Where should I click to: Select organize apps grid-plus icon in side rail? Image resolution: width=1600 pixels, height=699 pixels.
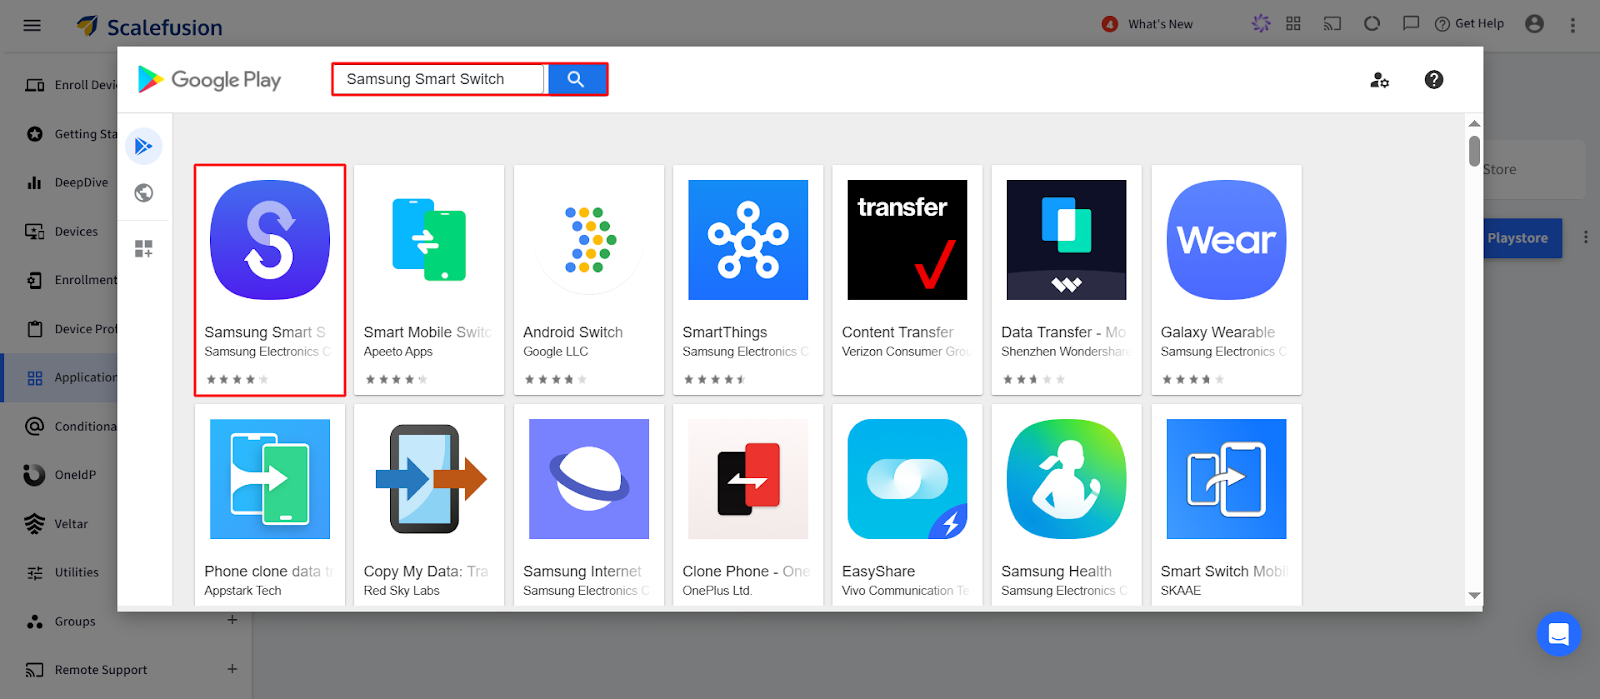(x=144, y=248)
